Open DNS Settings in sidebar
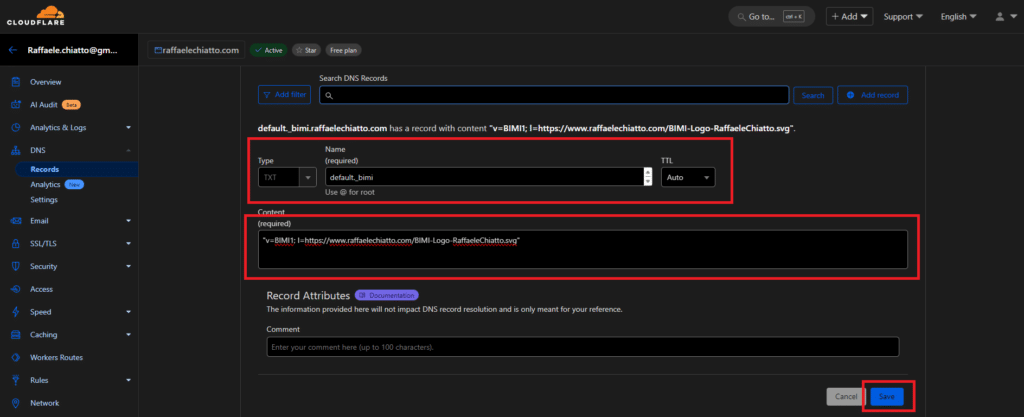The height and width of the screenshot is (417, 1024). [x=44, y=200]
